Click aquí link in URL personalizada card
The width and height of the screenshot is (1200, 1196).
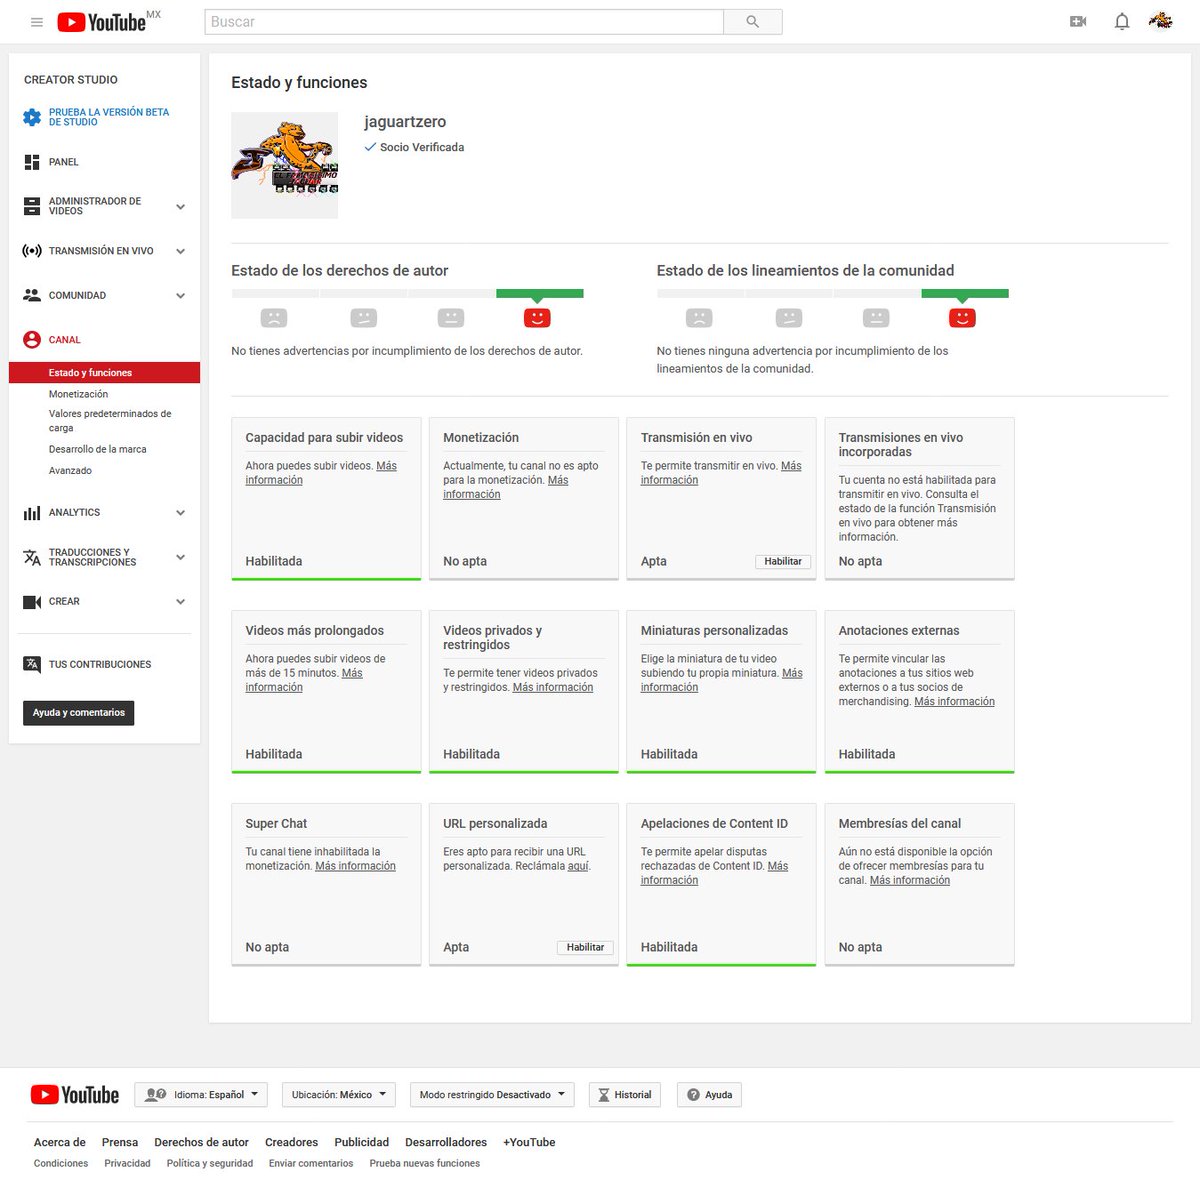click(x=578, y=866)
